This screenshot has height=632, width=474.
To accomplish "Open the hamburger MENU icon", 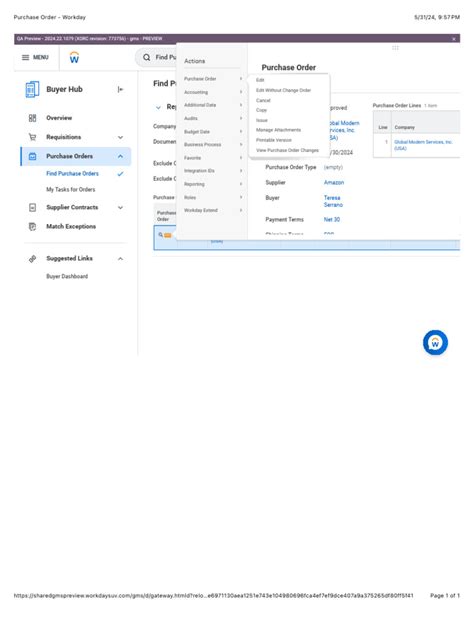I will tap(25, 58).
